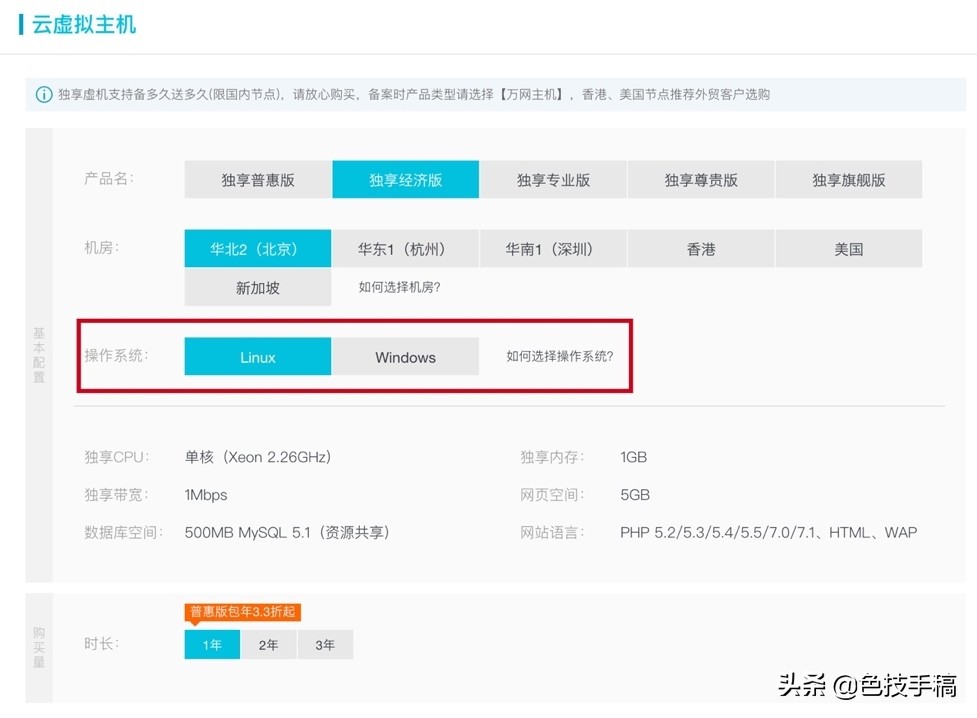Select 华南1（深圳）datacenter
Screen dimensions: 977x718
point(553,249)
